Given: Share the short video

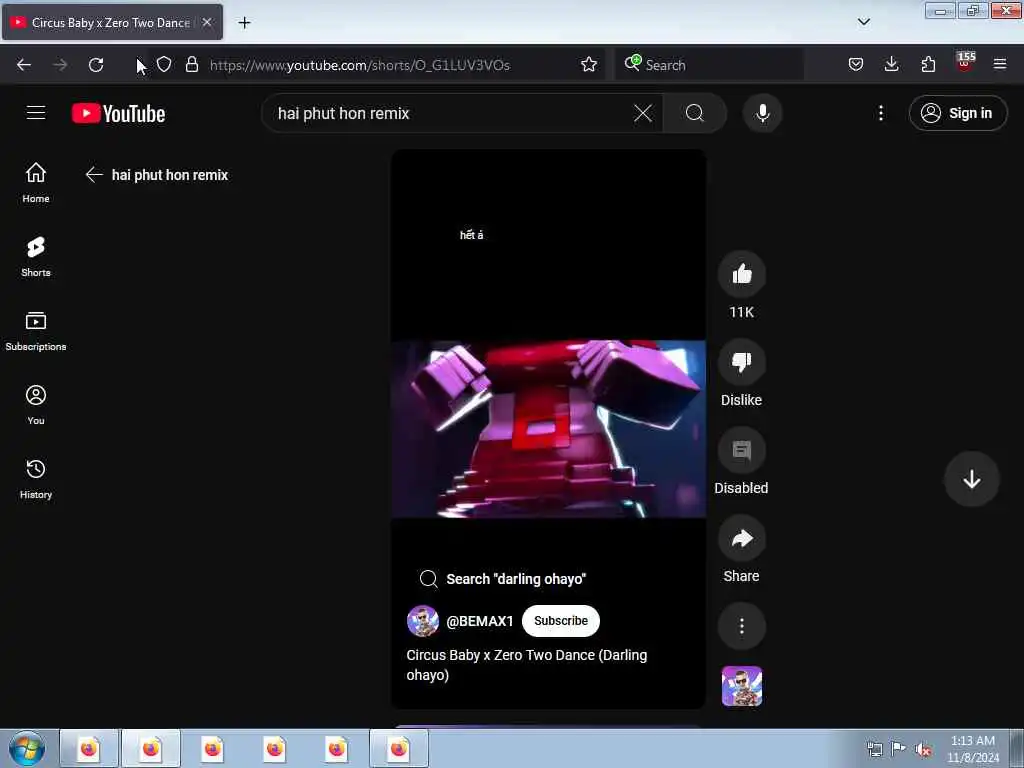Looking at the screenshot, I should point(741,539).
